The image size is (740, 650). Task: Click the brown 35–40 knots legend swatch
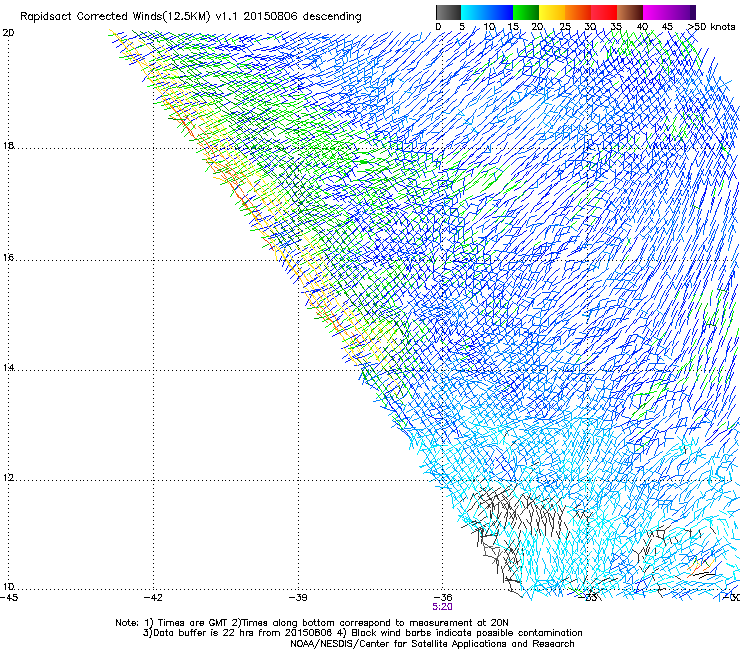630,12
